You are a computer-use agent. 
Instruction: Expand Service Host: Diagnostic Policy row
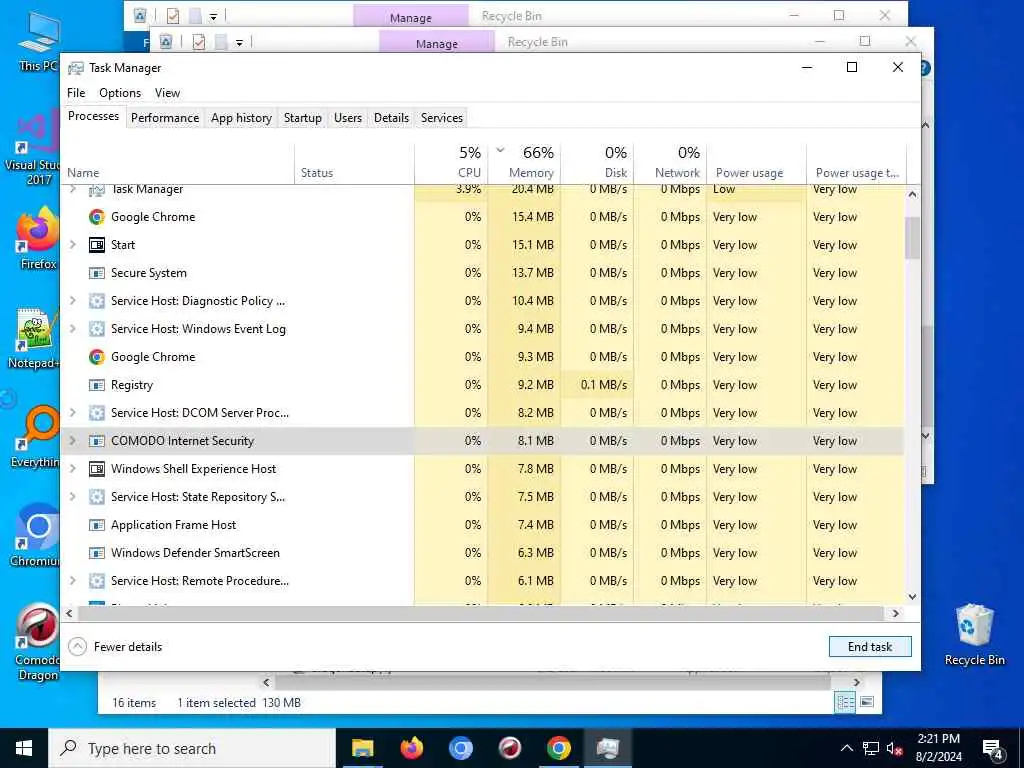pyautogui.click(x=72, y=301)
